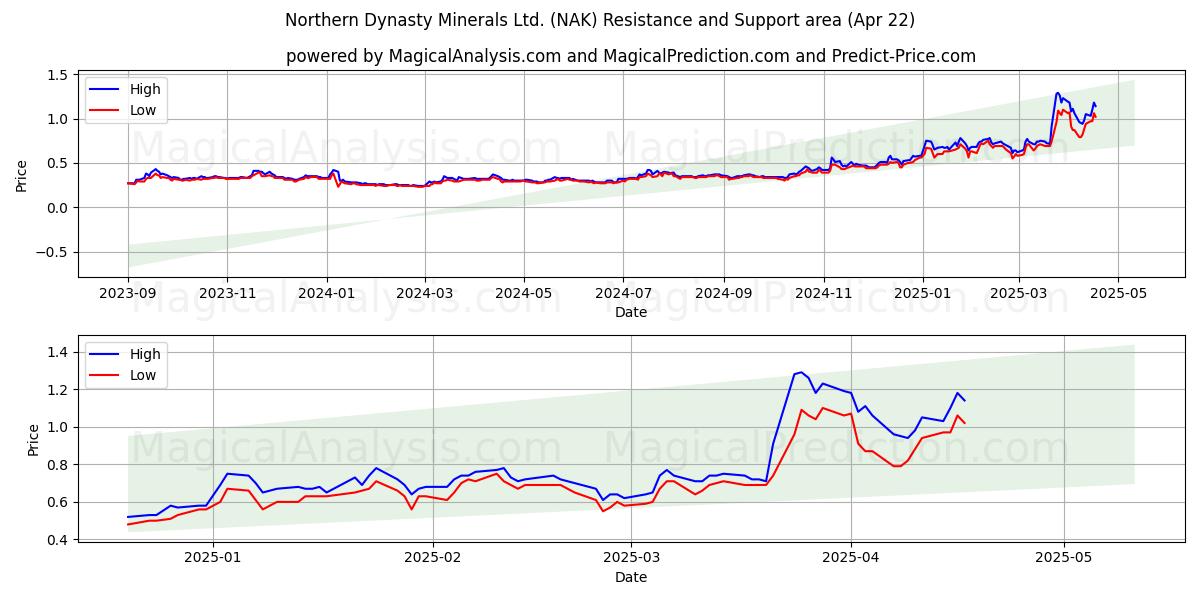
Task: Click the 2025-04 x-axis label in bottom chart
Action: pos(851,559)
